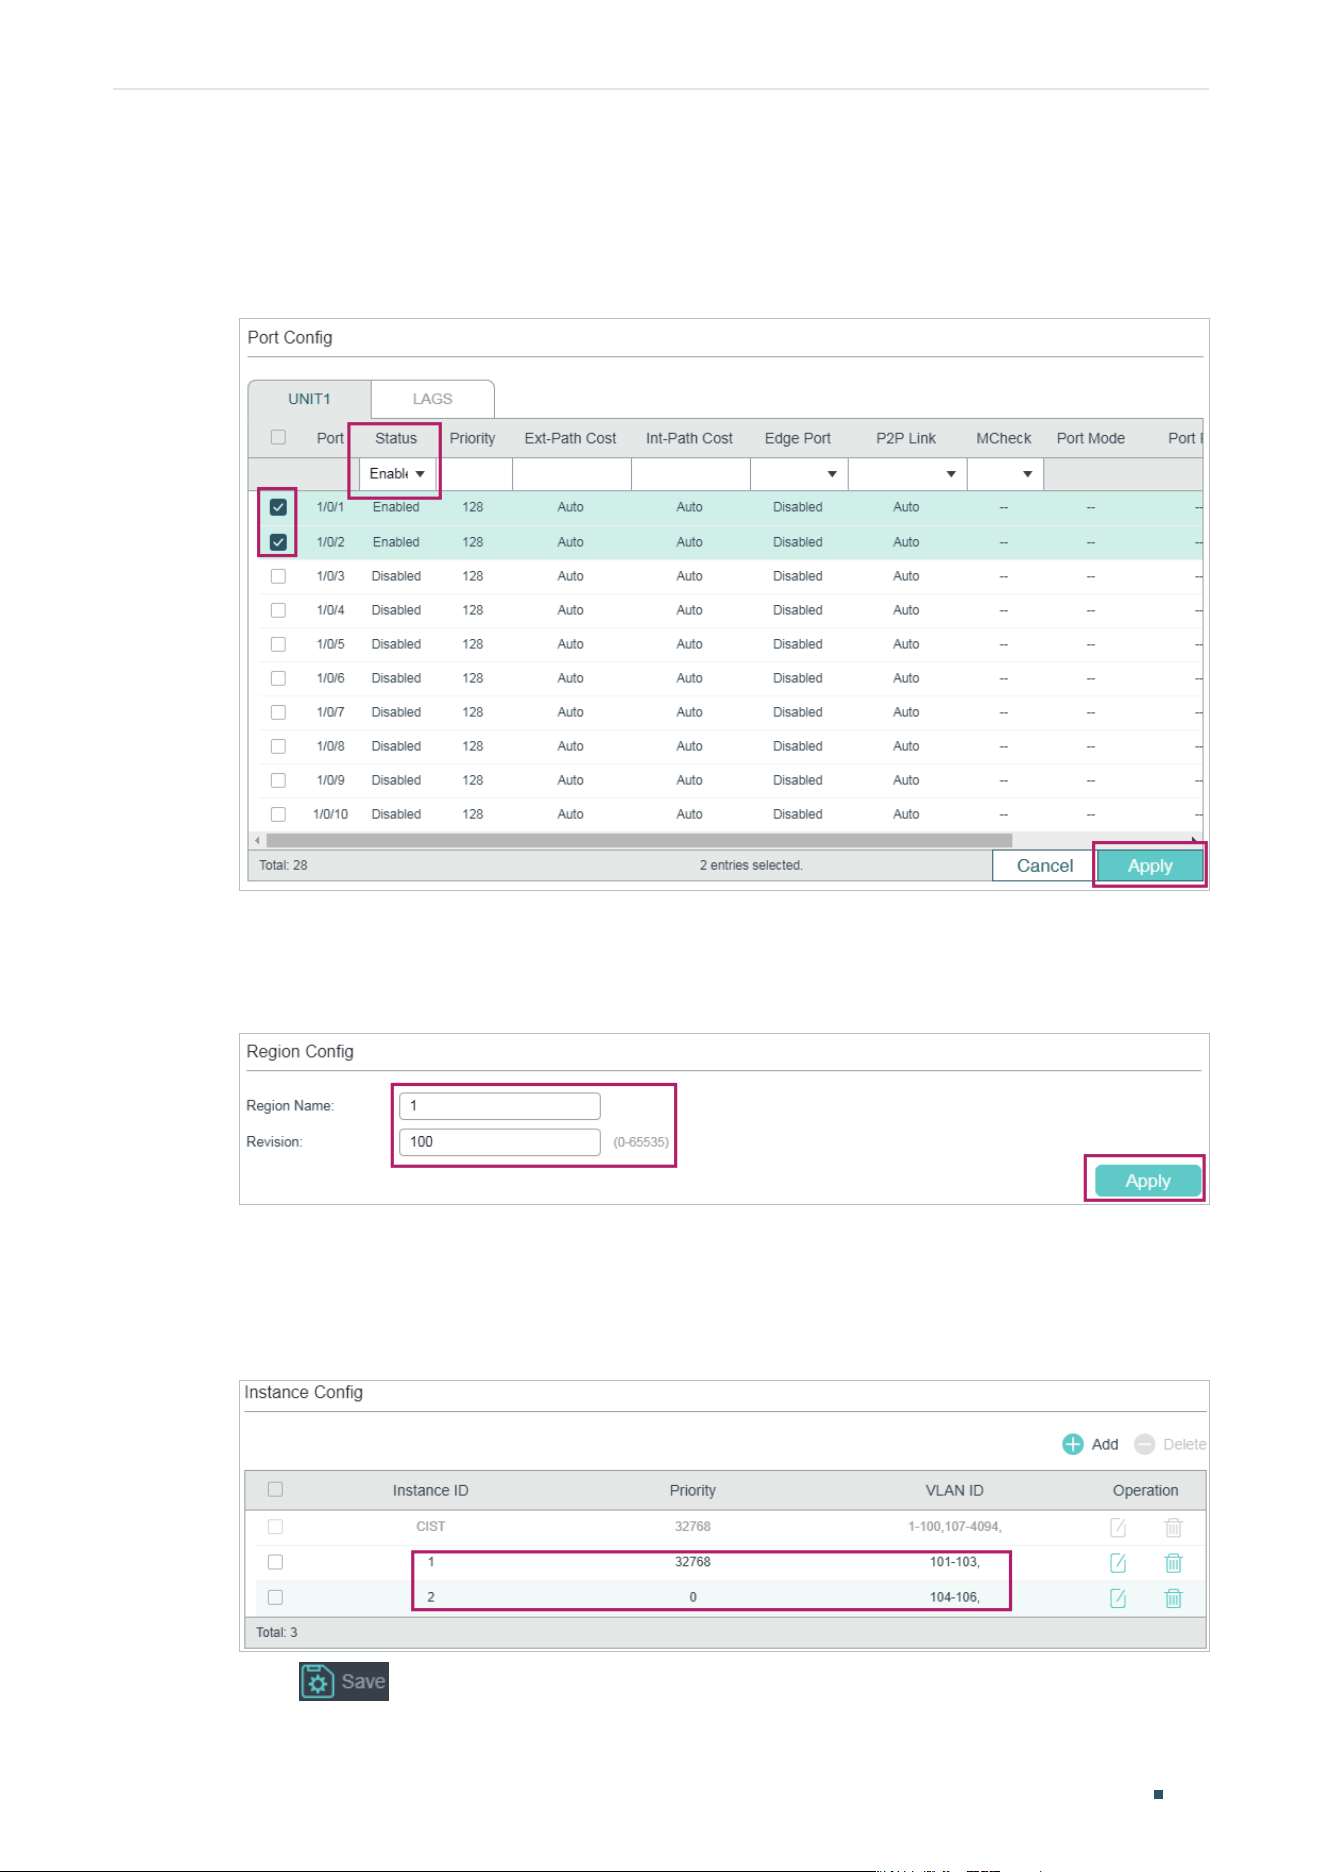Click the Port Config horizontal scrollbar

[x=639, y=840]
